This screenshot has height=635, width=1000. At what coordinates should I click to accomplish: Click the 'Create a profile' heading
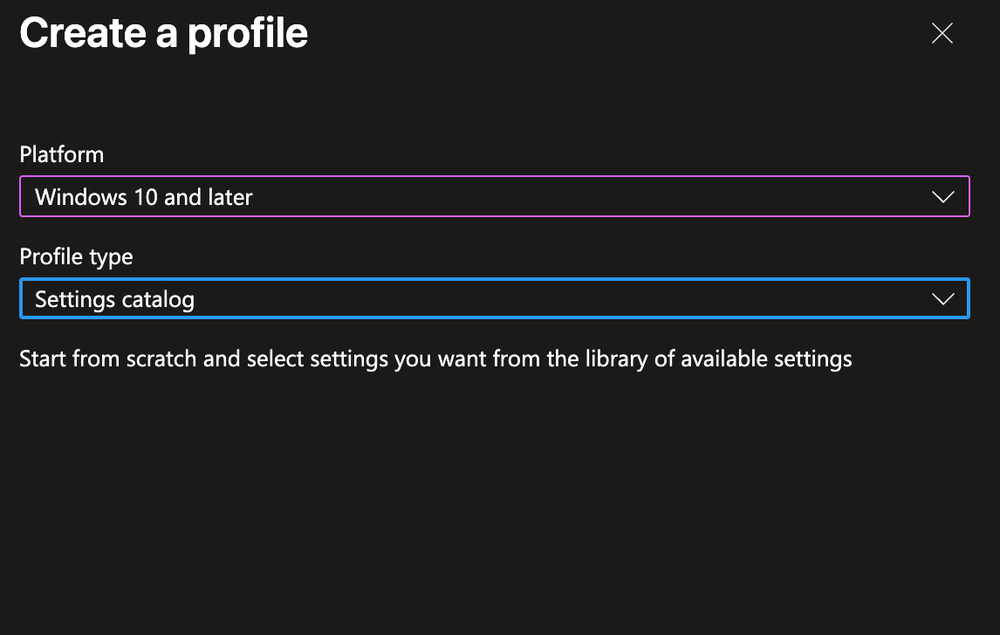tap(164, 33)
